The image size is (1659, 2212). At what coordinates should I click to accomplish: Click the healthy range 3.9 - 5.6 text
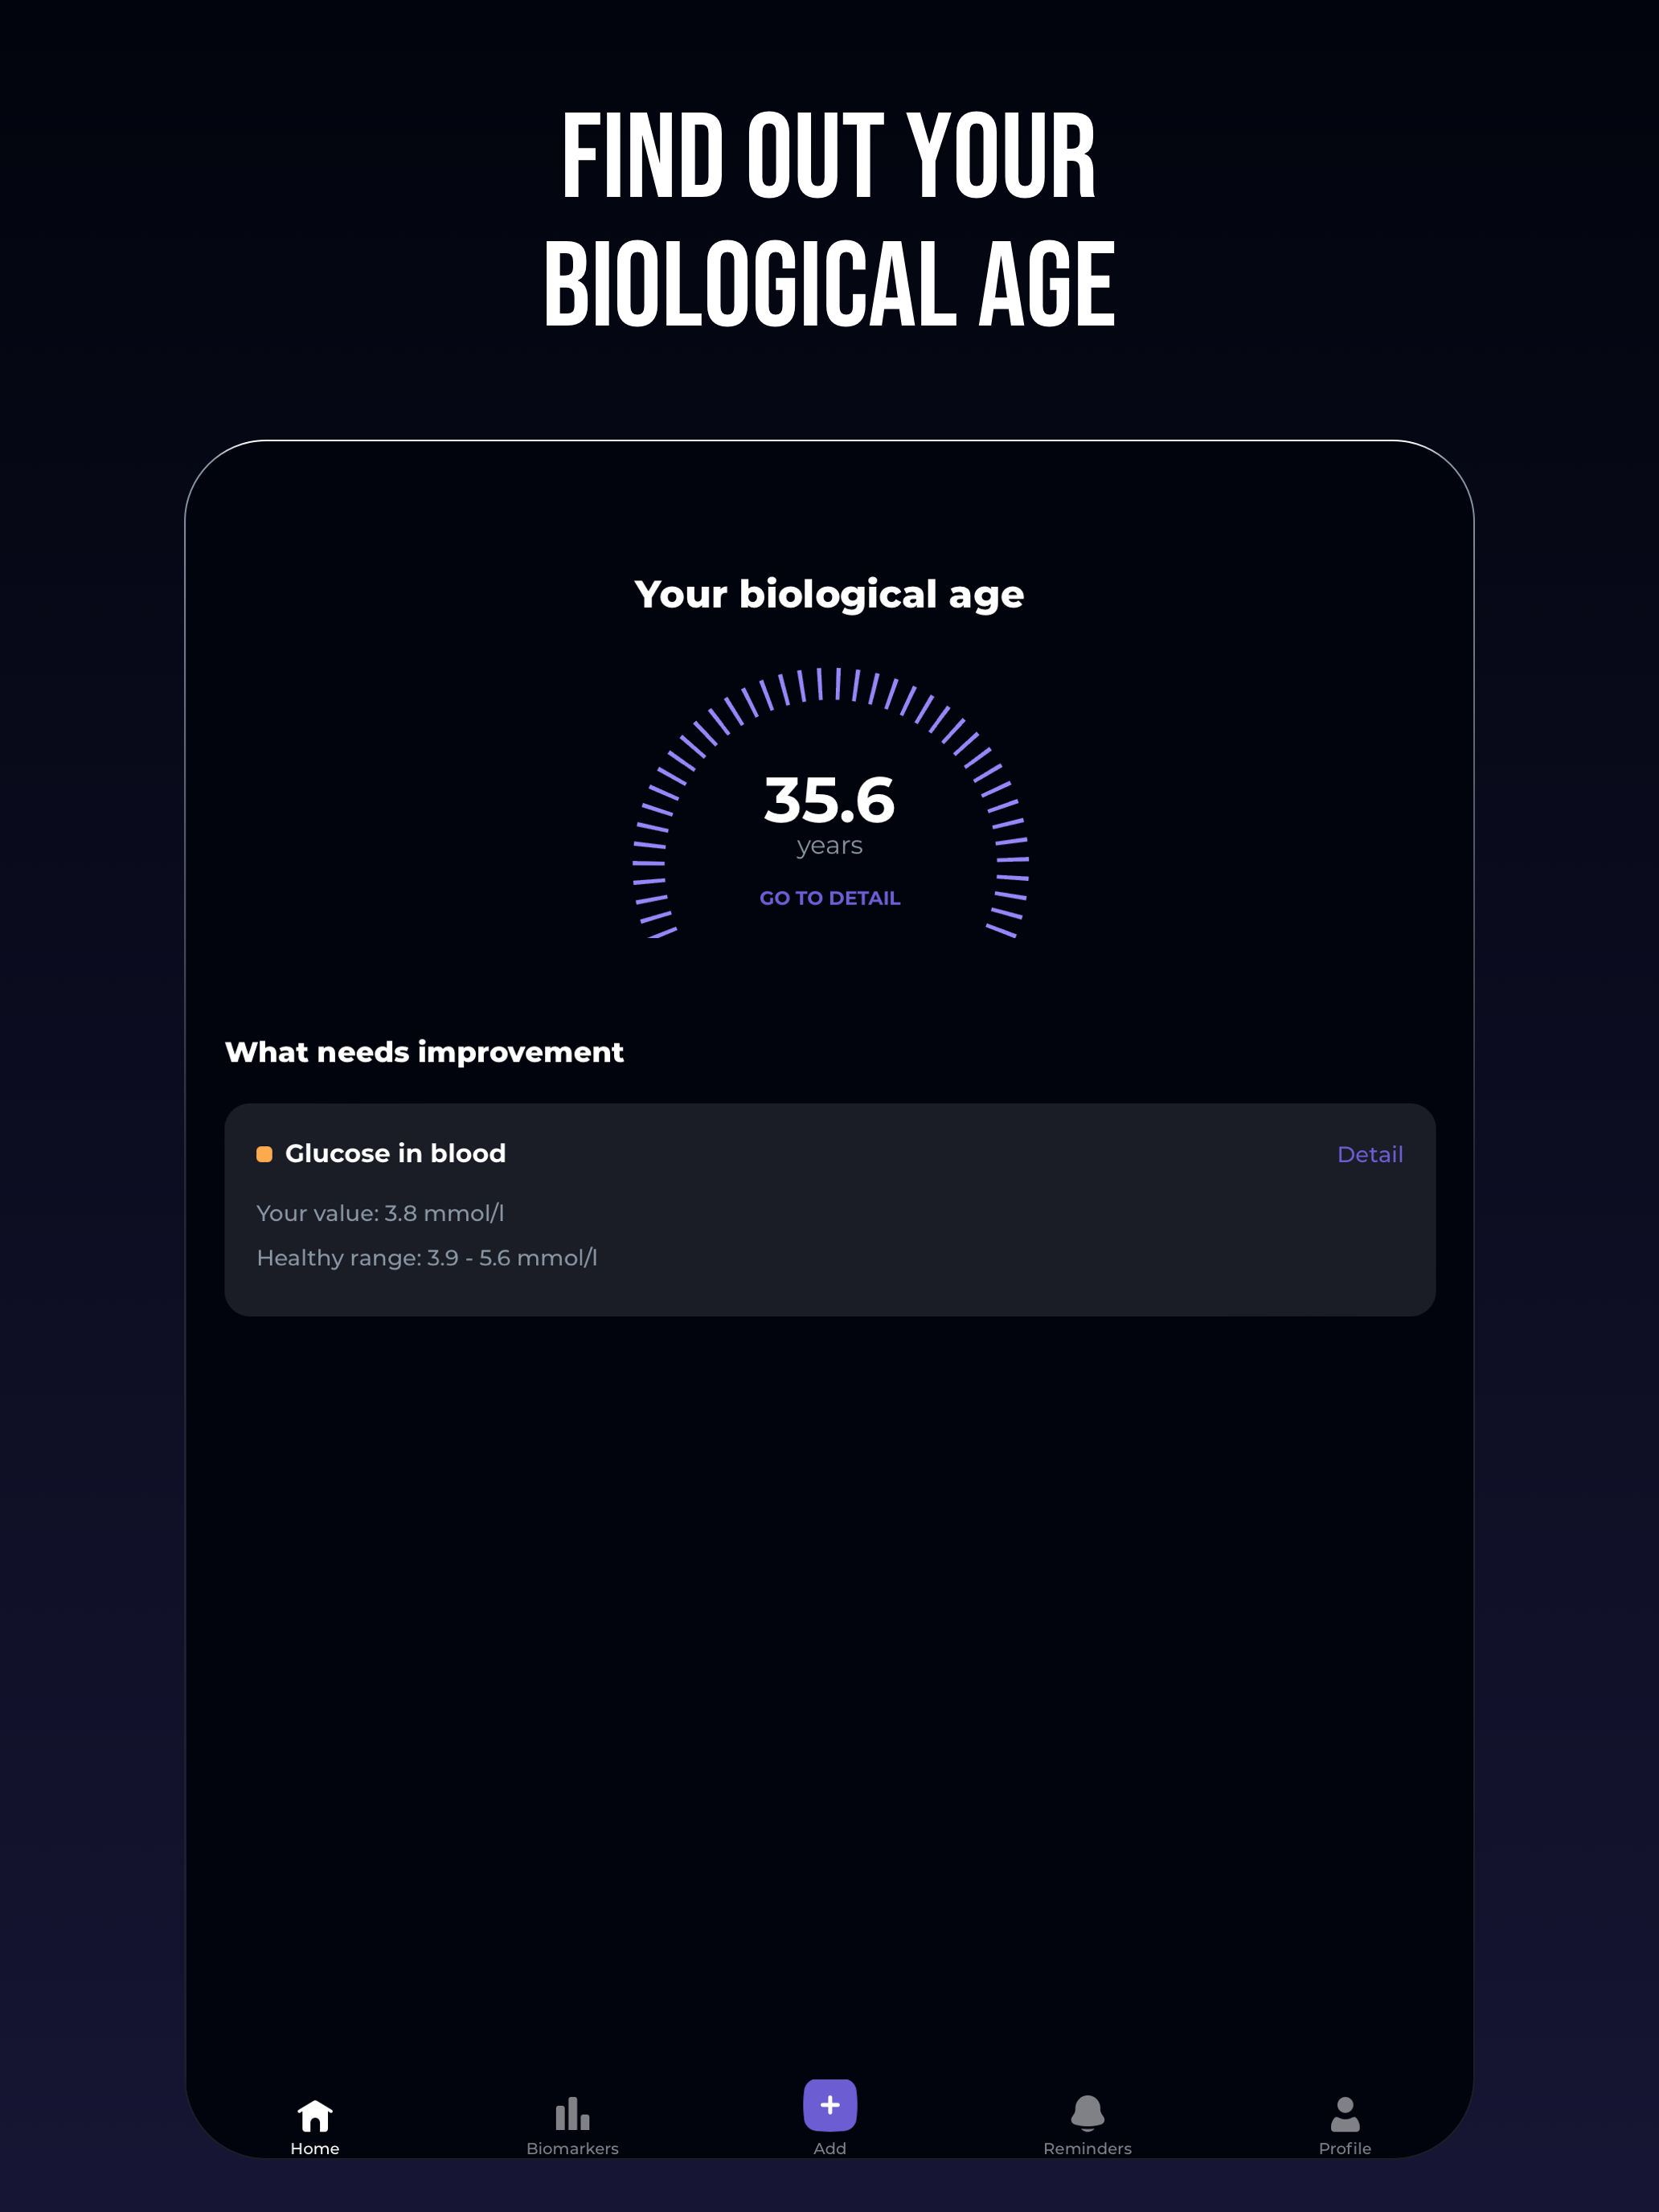coord(427,1258)
